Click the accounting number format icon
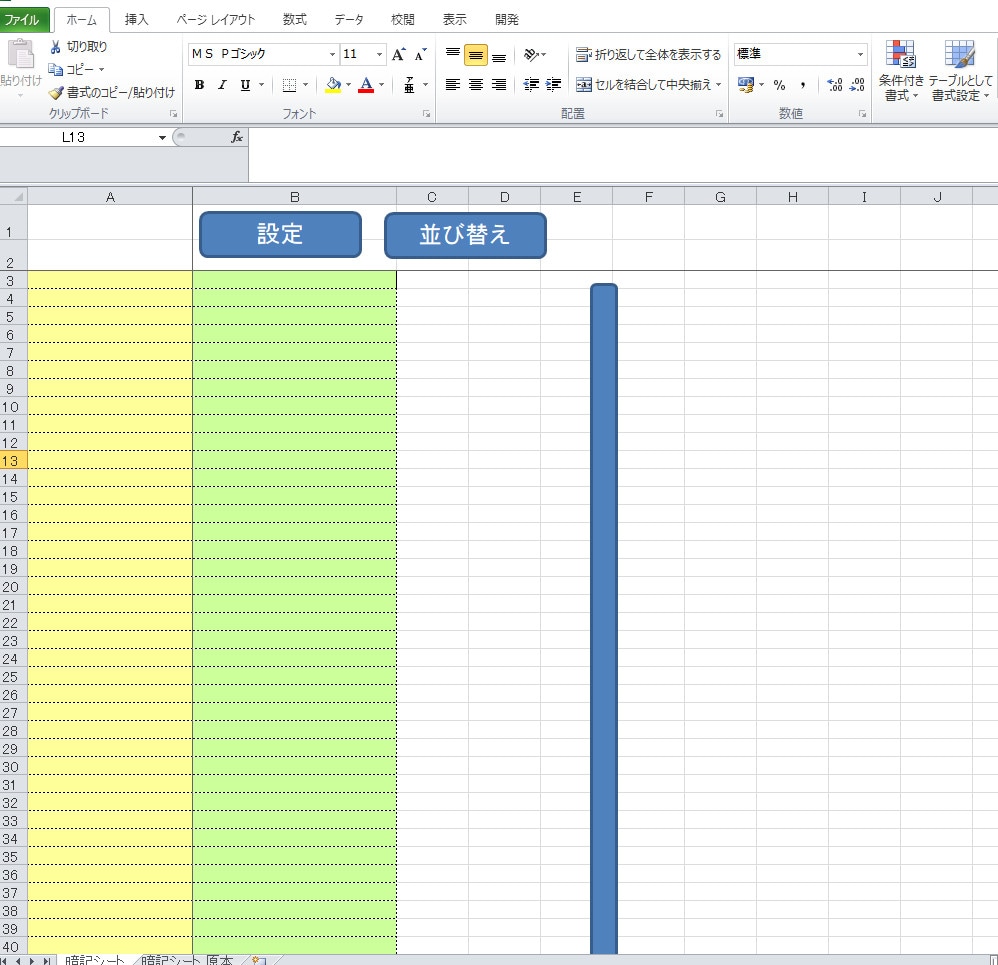Viewport: 998px width, 965px height. pyautogui.click(x=745, y=85)
